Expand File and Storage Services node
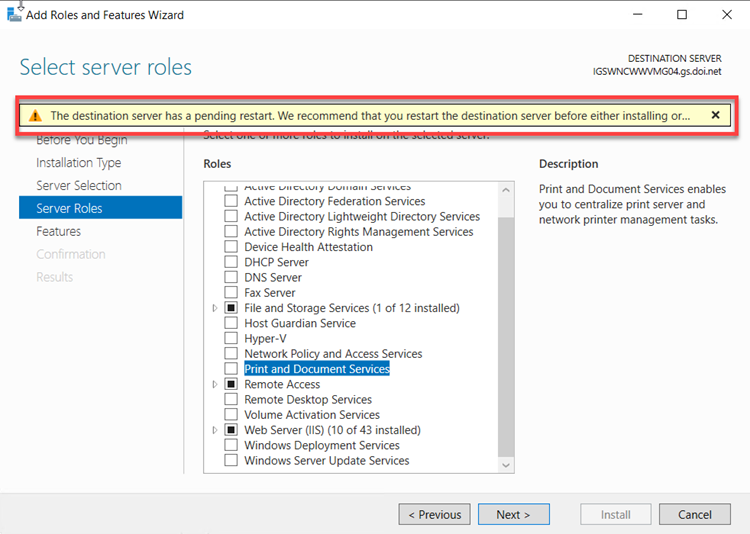Image resolution: width=750 pixels, height=534 pixels. 215,308
